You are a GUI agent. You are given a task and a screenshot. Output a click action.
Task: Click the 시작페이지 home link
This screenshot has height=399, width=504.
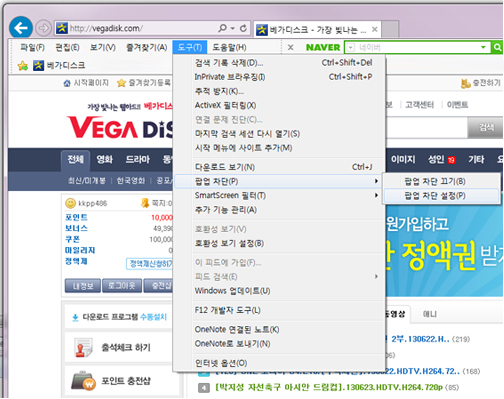[x=86, y=83]
